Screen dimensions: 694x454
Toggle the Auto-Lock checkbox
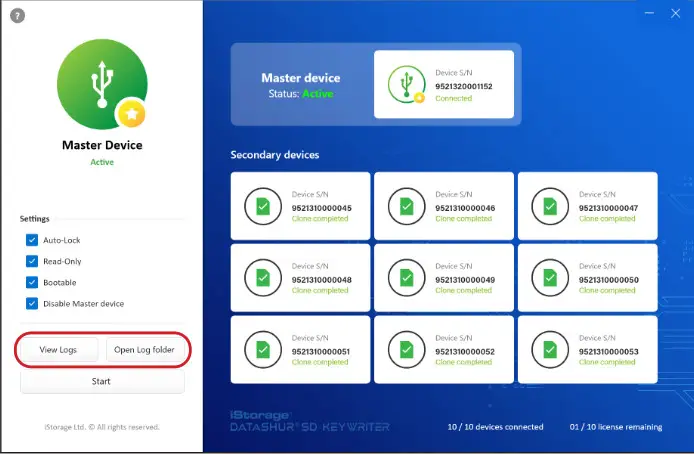pyautogui.click(x=32, y=240)
